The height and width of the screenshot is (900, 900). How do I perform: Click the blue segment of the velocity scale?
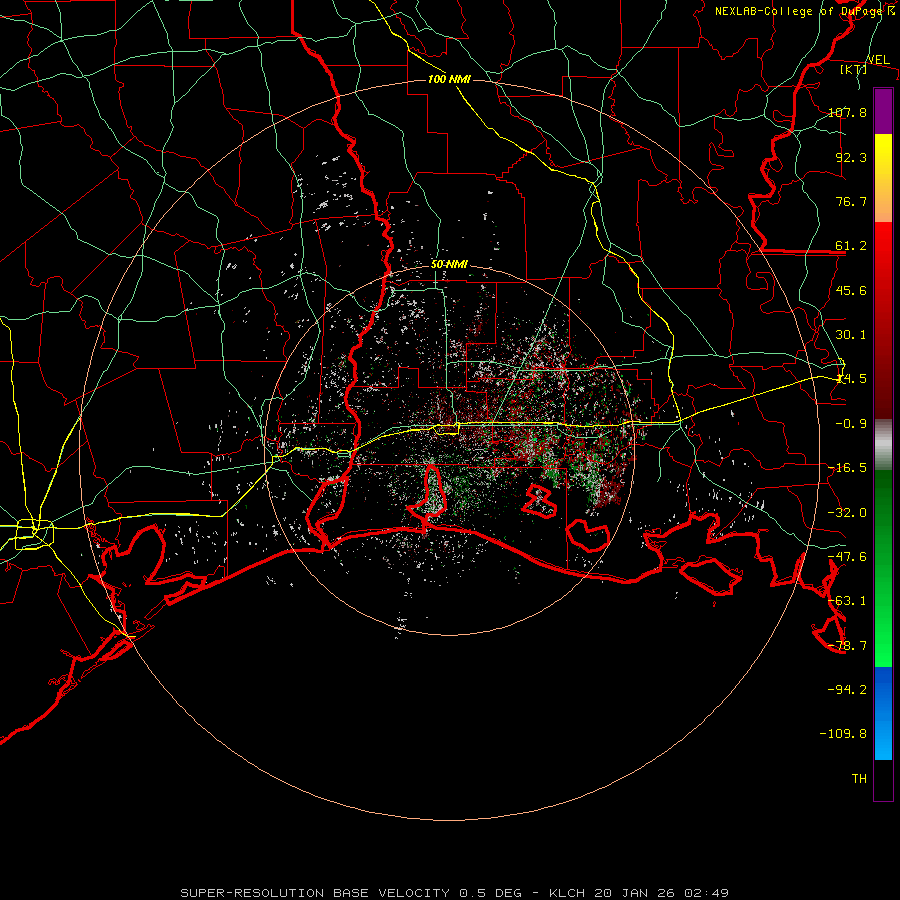tap(883, 713)
